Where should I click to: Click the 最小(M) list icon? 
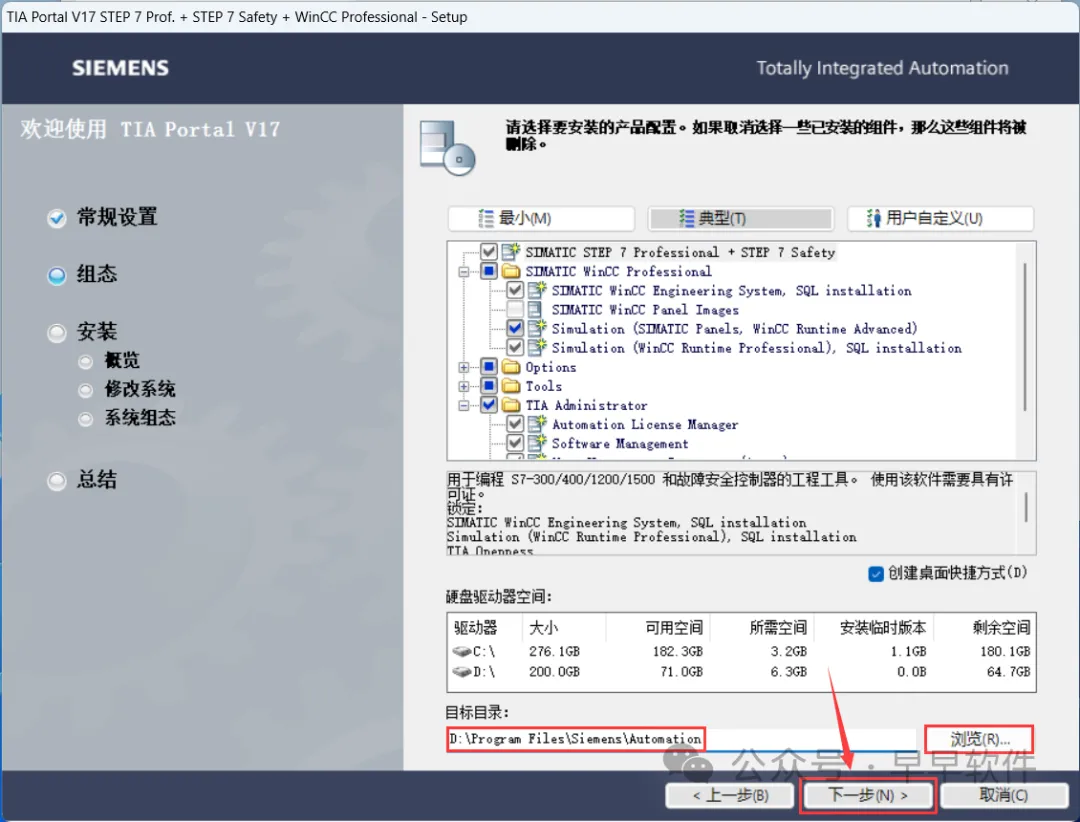click(486, 218)
